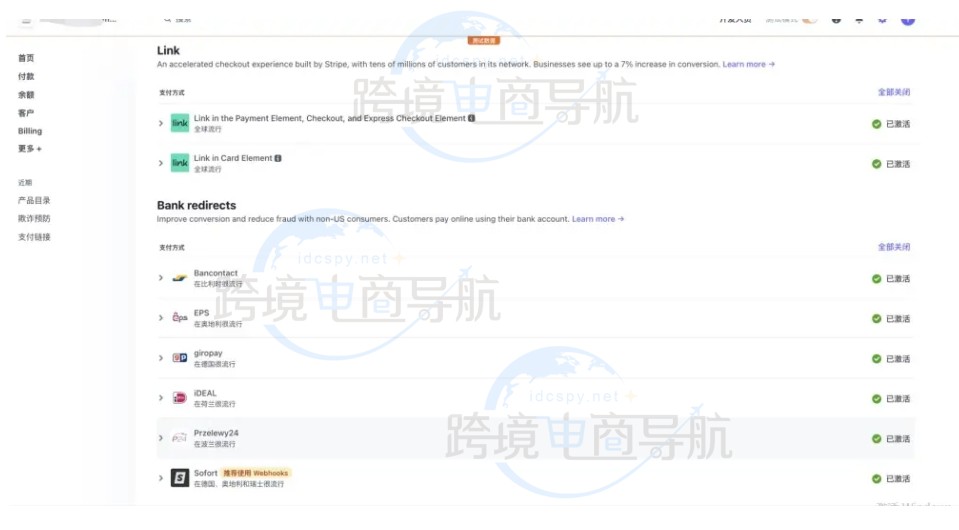Click 已激活 status on Link Payment Element row
Viewport: 959px width, 530px height.
[x=891, y=124]
